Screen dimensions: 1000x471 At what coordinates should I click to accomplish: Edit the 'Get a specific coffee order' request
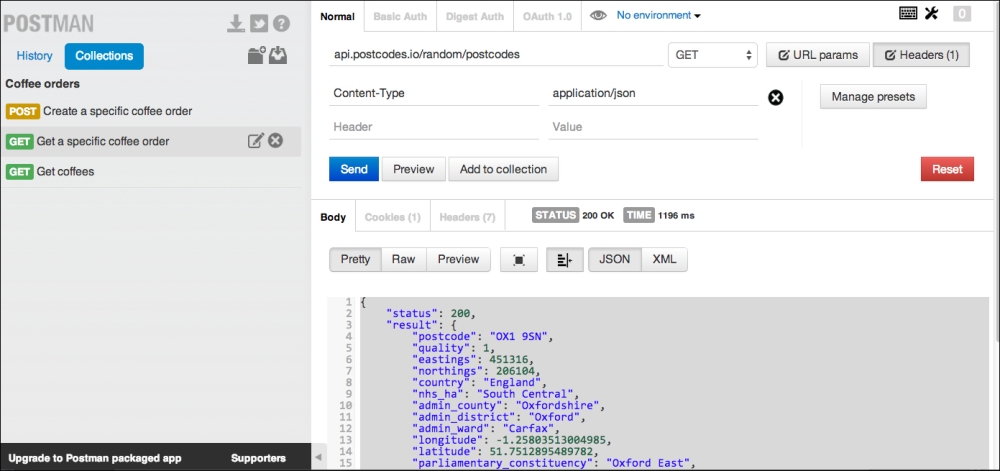coord(256,141)
